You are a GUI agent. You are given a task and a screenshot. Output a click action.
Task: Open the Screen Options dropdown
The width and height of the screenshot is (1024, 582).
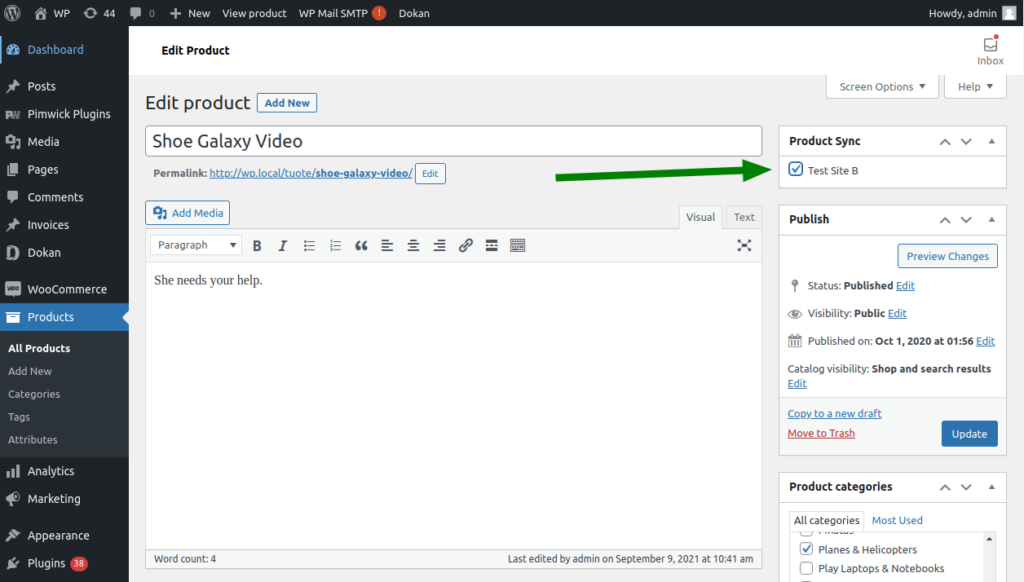[882, 86]
